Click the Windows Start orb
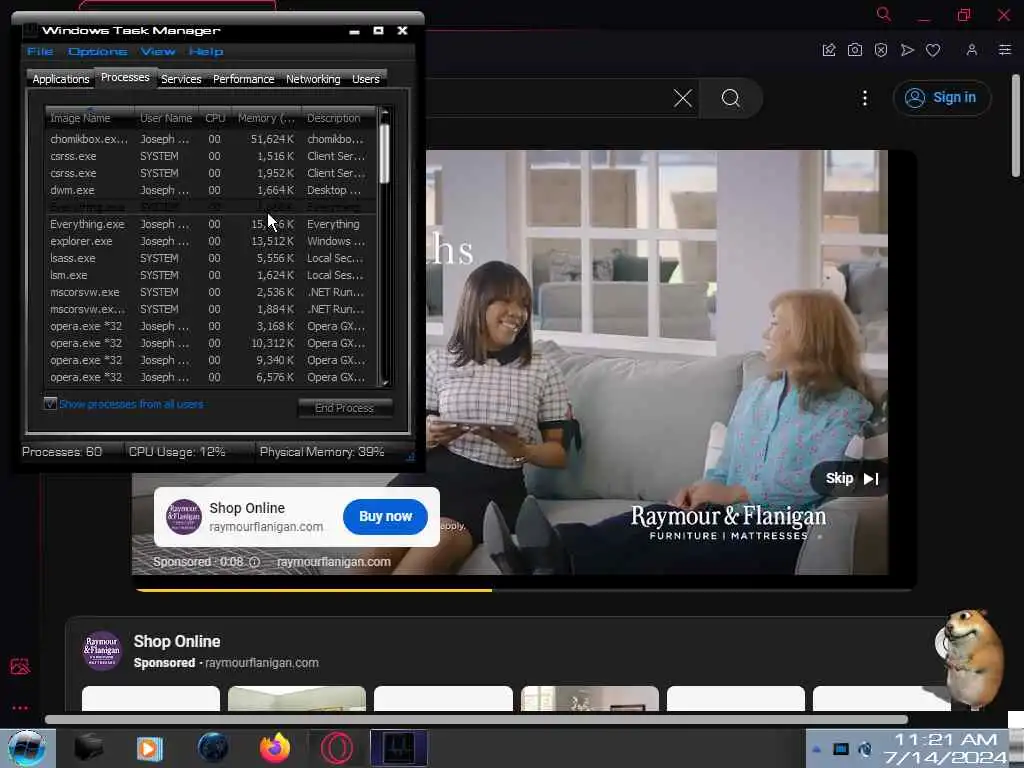 coord(27,748)
